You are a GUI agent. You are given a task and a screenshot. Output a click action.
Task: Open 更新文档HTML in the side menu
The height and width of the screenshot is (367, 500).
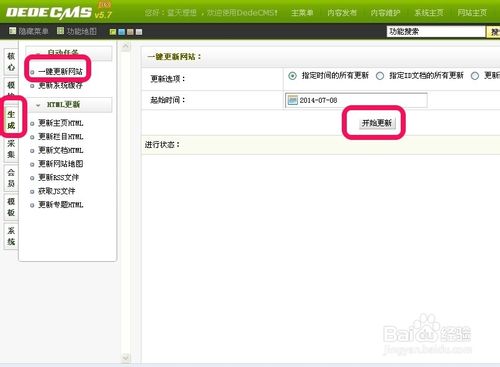coord(61,150)
